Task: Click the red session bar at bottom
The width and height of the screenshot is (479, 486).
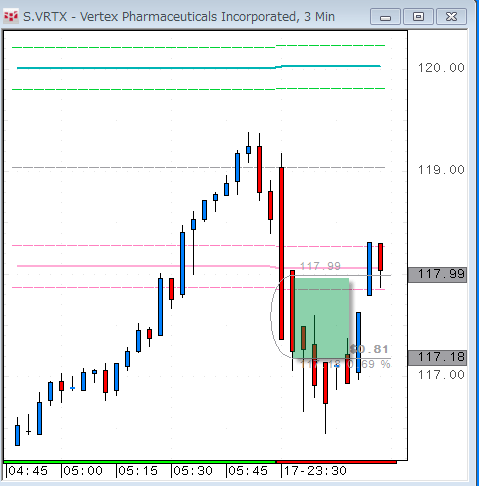Action: pos(336,462)
